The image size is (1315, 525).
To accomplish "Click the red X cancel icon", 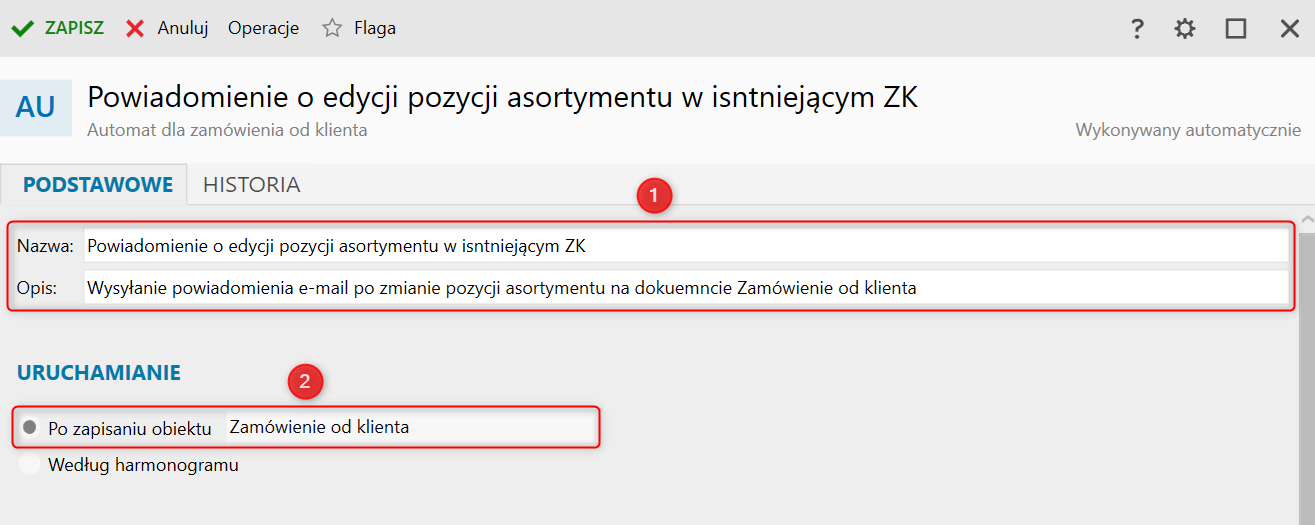I will pos(135,28).
